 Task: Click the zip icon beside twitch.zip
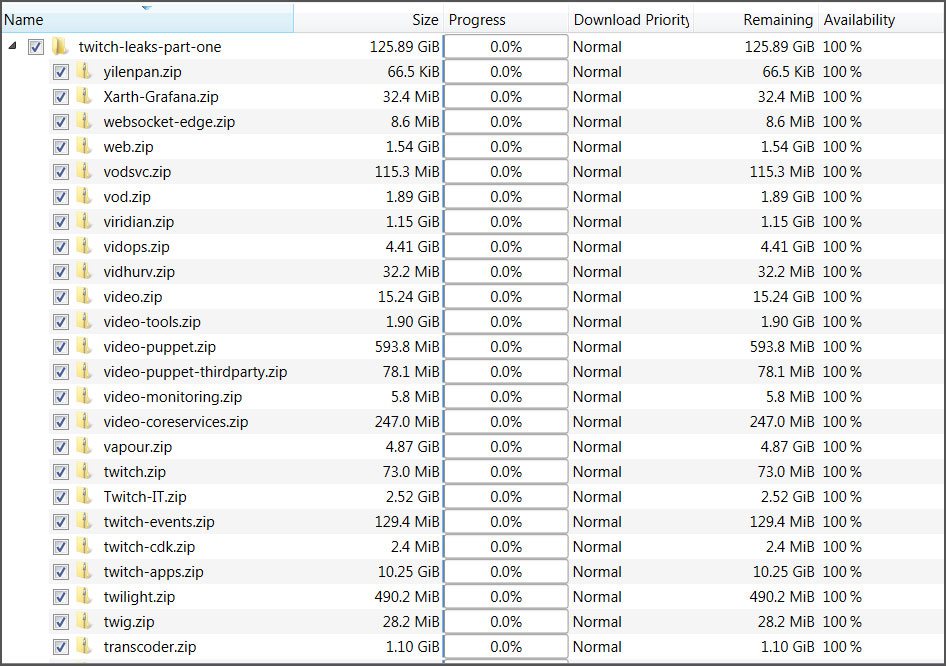coord(84,472)
